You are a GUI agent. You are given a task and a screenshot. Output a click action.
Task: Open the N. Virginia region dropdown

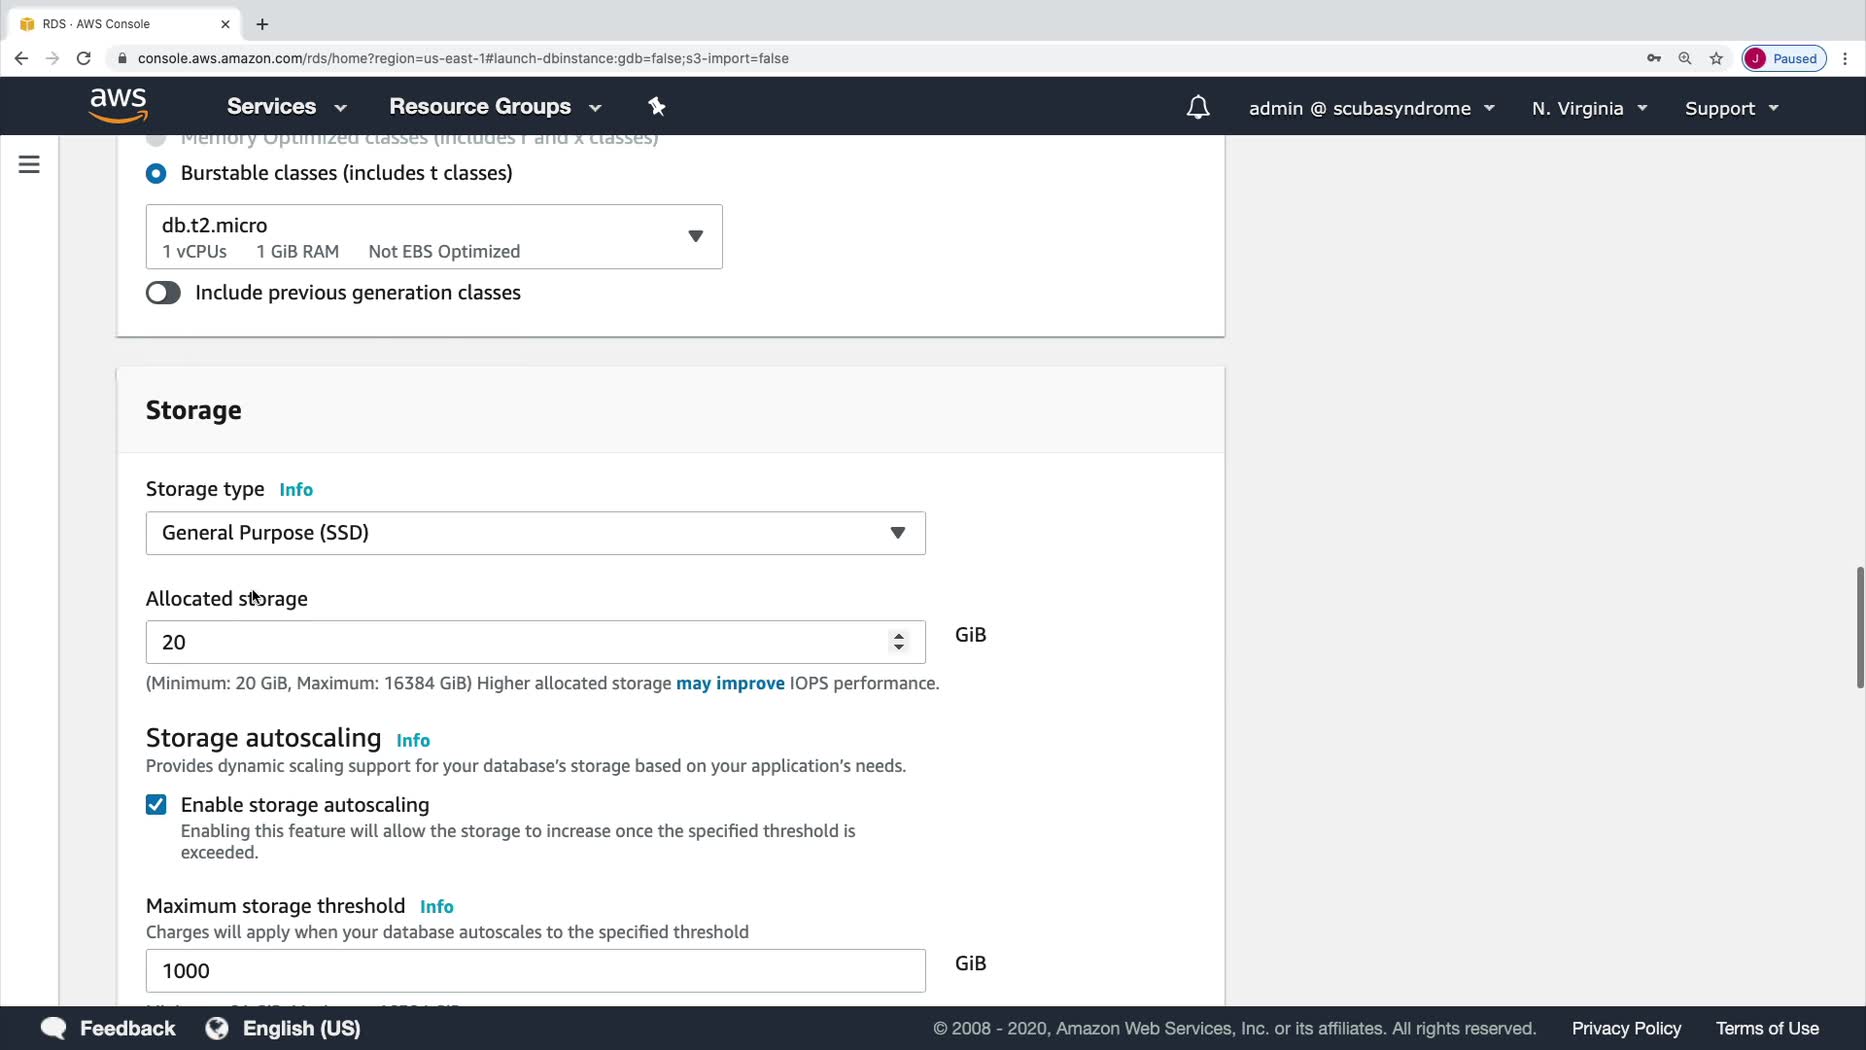click(1588, 108)
